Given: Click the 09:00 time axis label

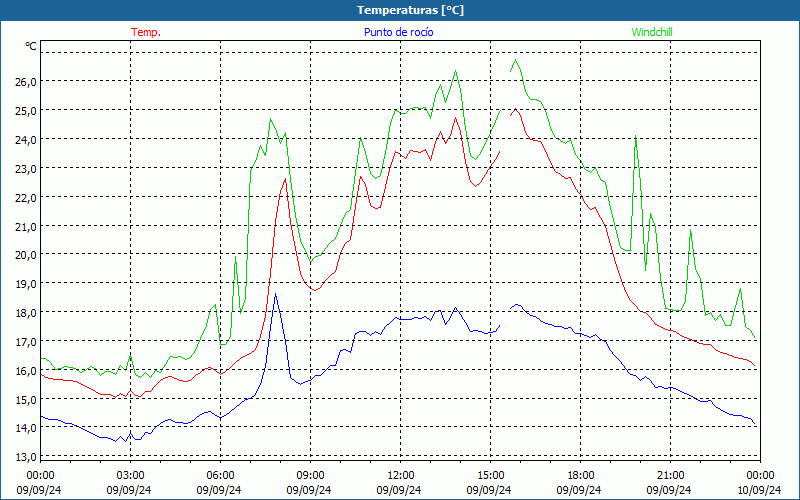Looking at the screenshot, I should 310,476.
